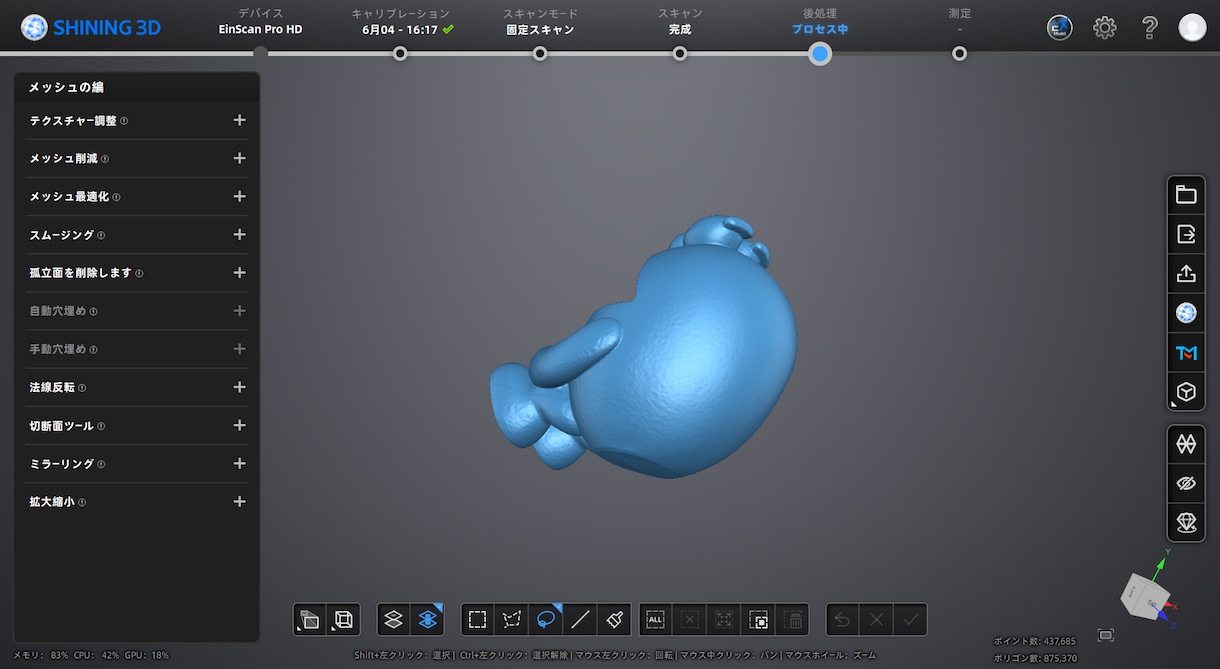The image size is (1220, 669).
Task: Click the cancel X icon in bottom toolbar
Action: [x=877, y=620]
